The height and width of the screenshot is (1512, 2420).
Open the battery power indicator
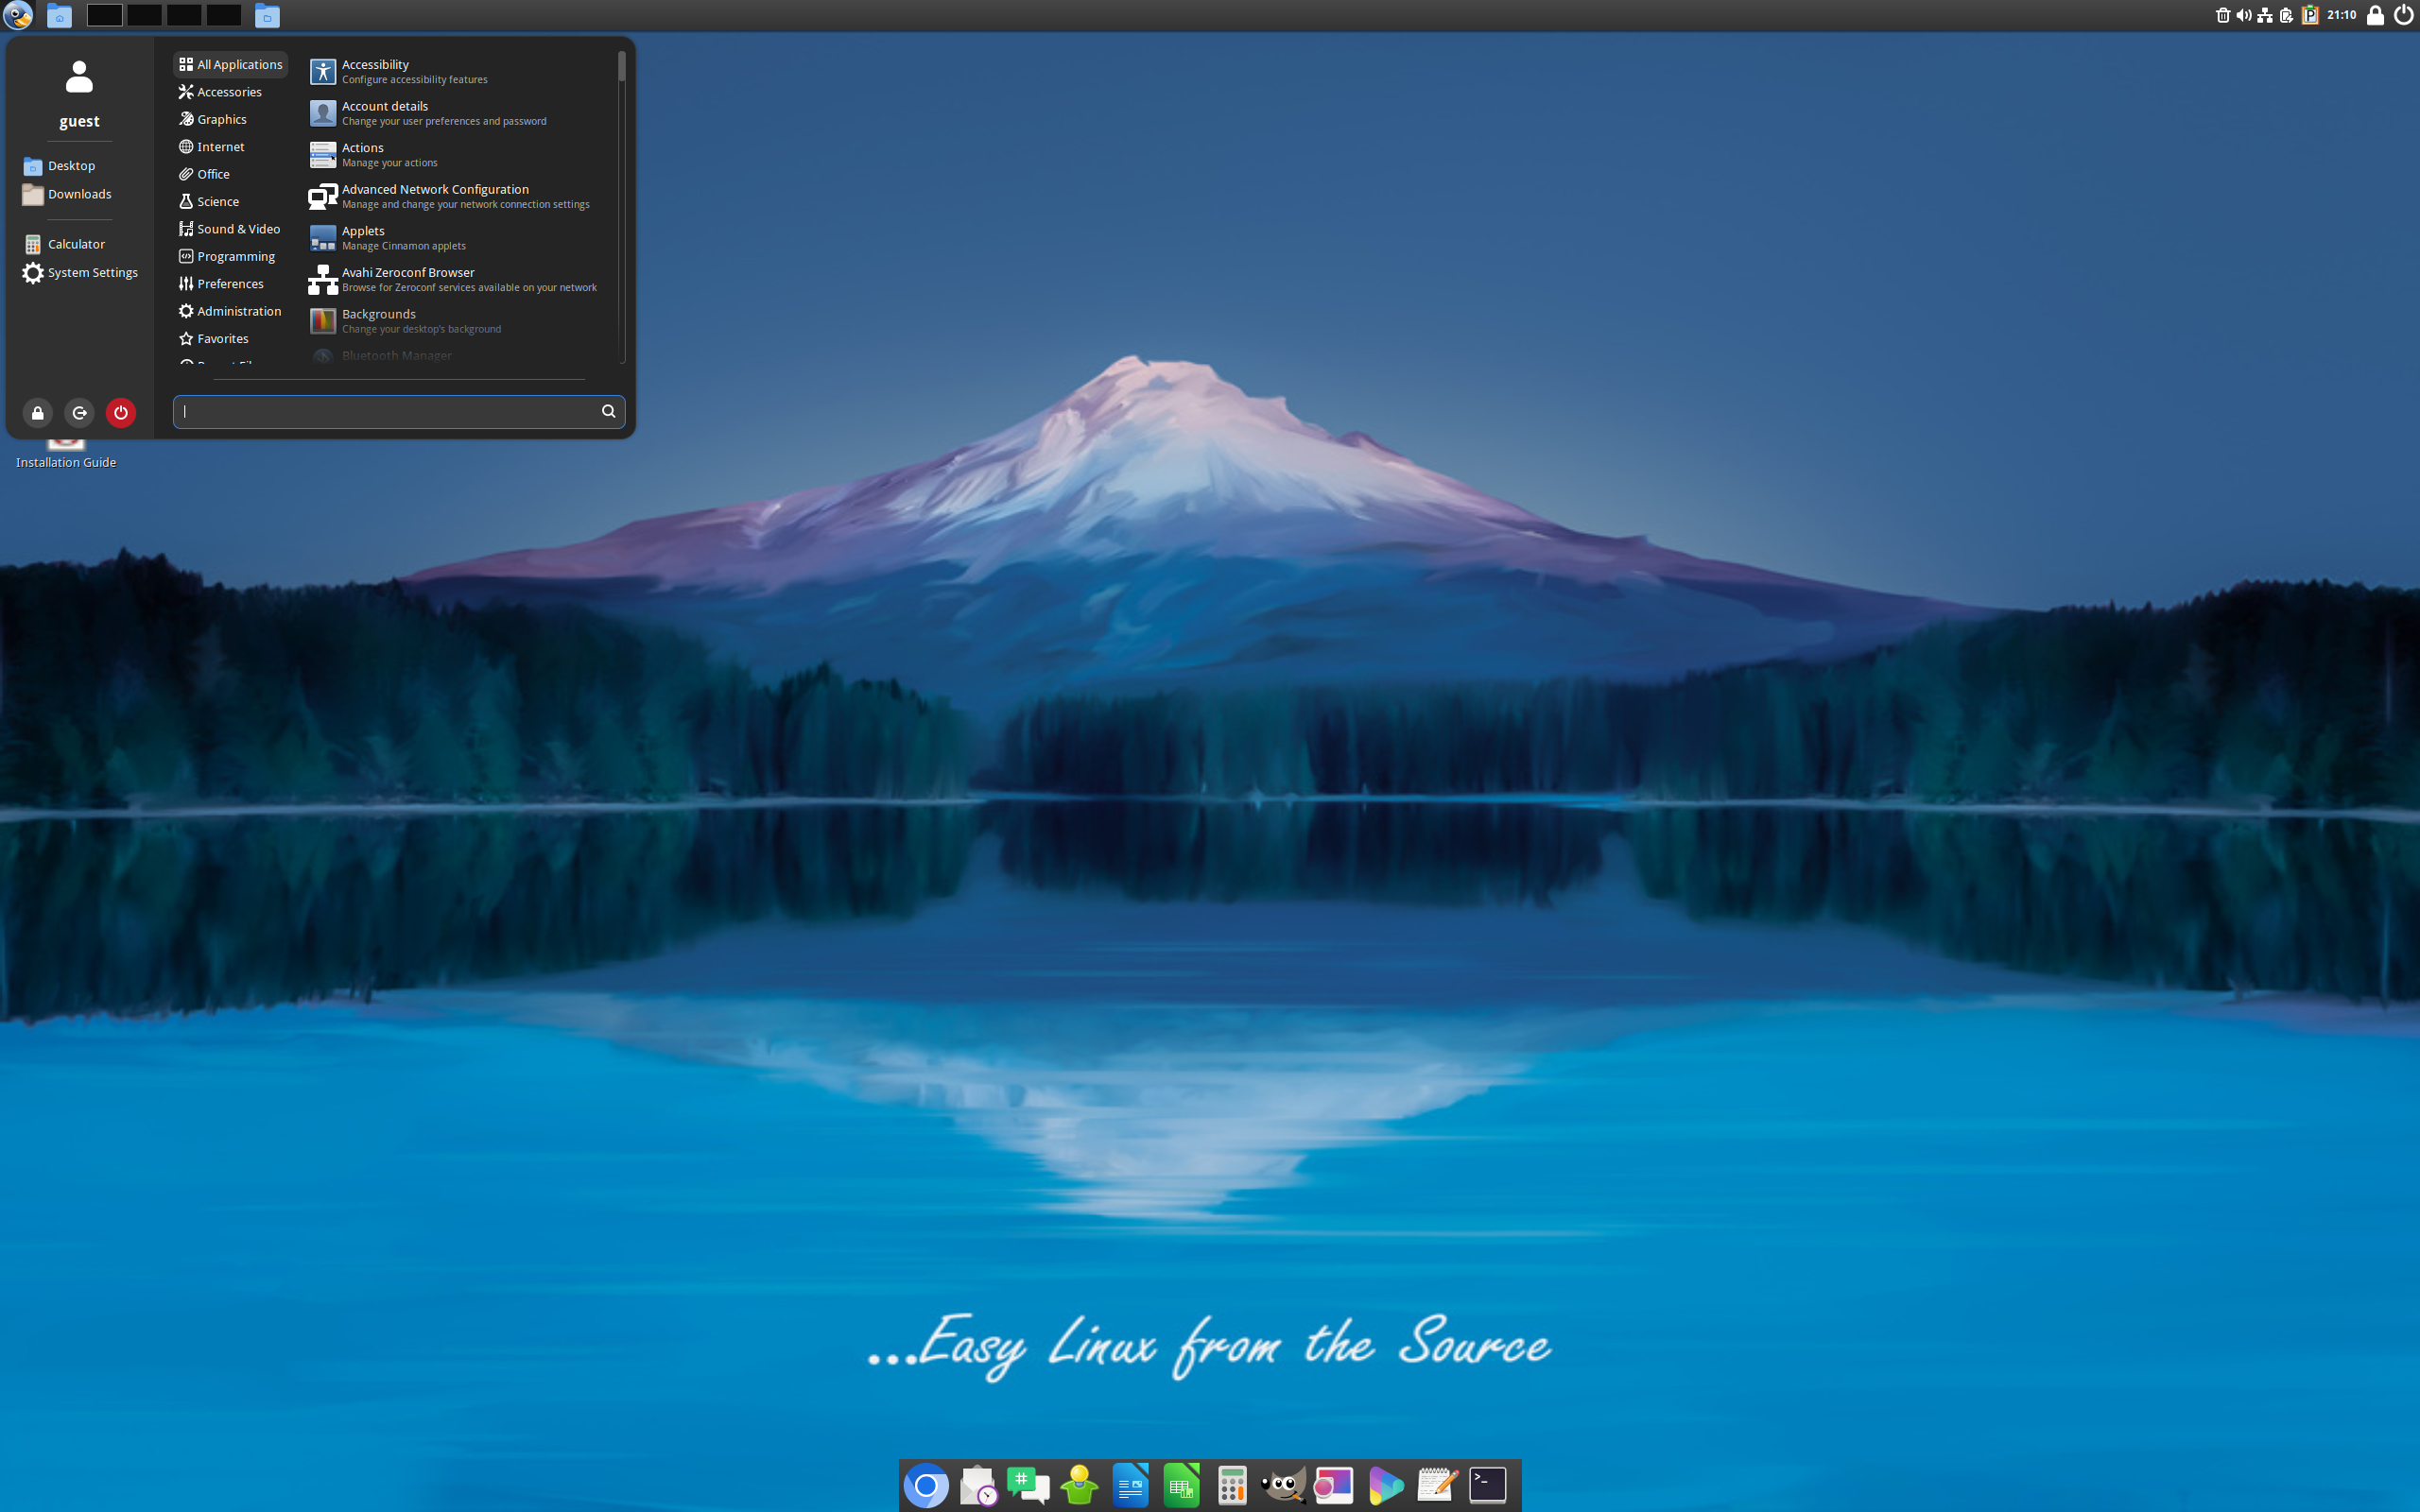[2286, 15]
